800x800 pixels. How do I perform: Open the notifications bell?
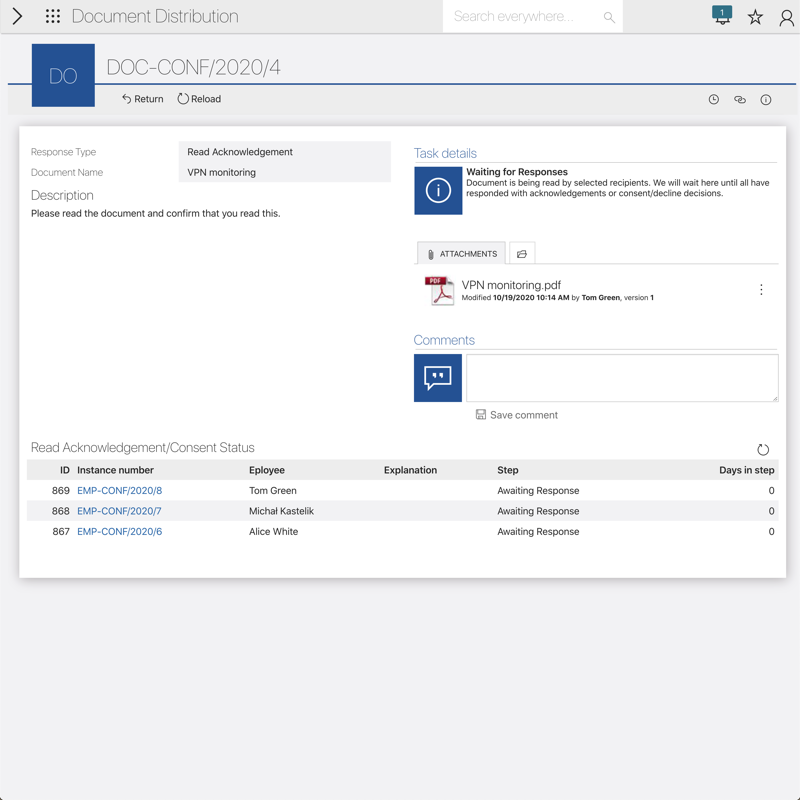click(x=722, y=16)
